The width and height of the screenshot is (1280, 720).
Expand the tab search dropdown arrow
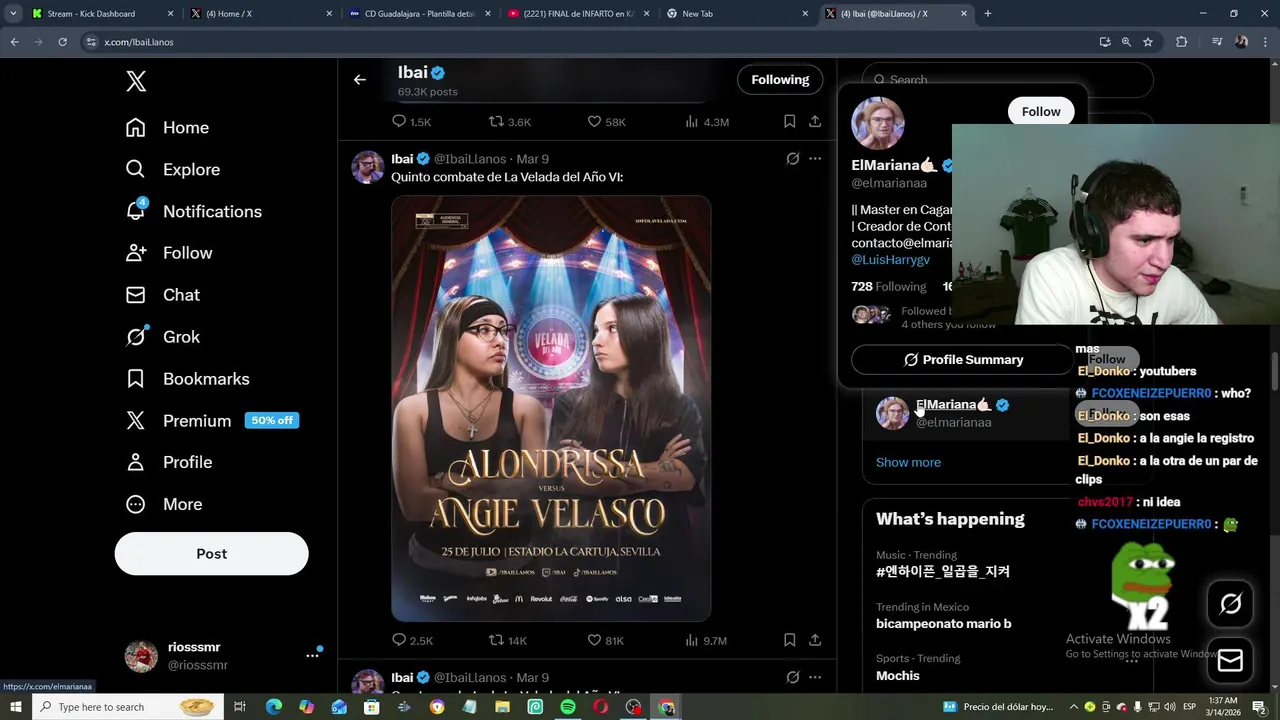click(12, 14)
